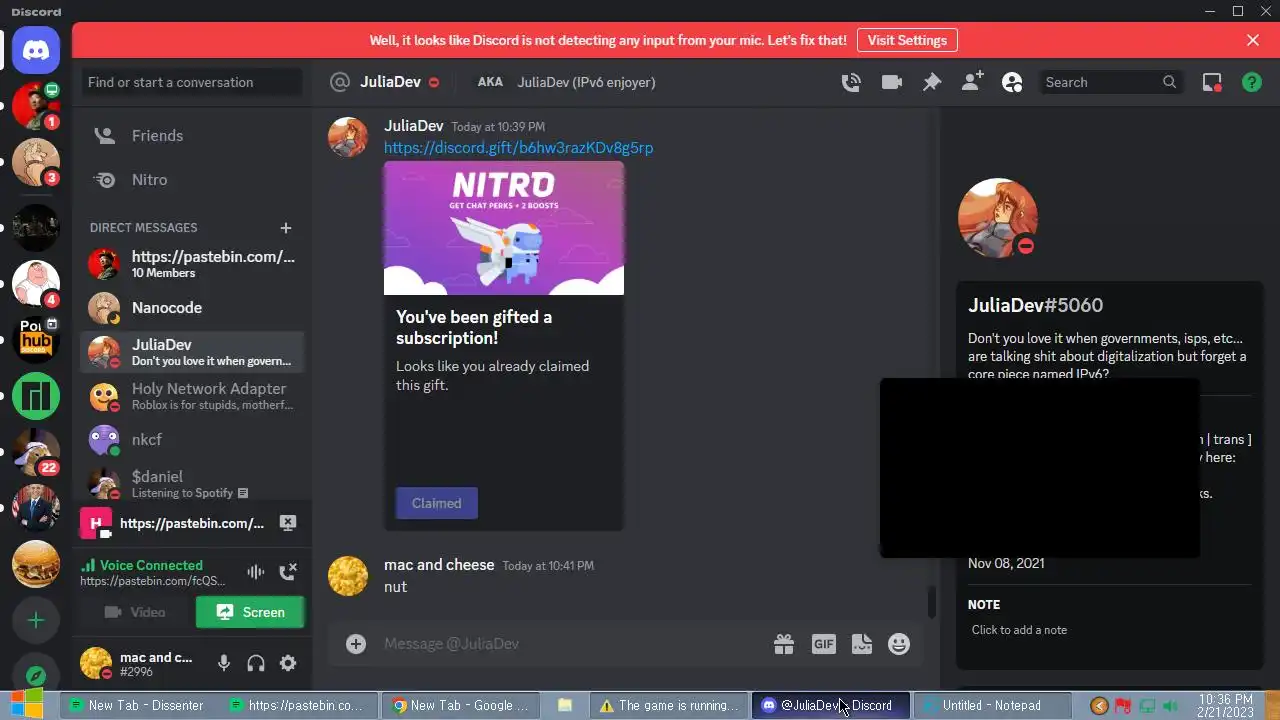Add friends to this DM

[x=972, y=82]
